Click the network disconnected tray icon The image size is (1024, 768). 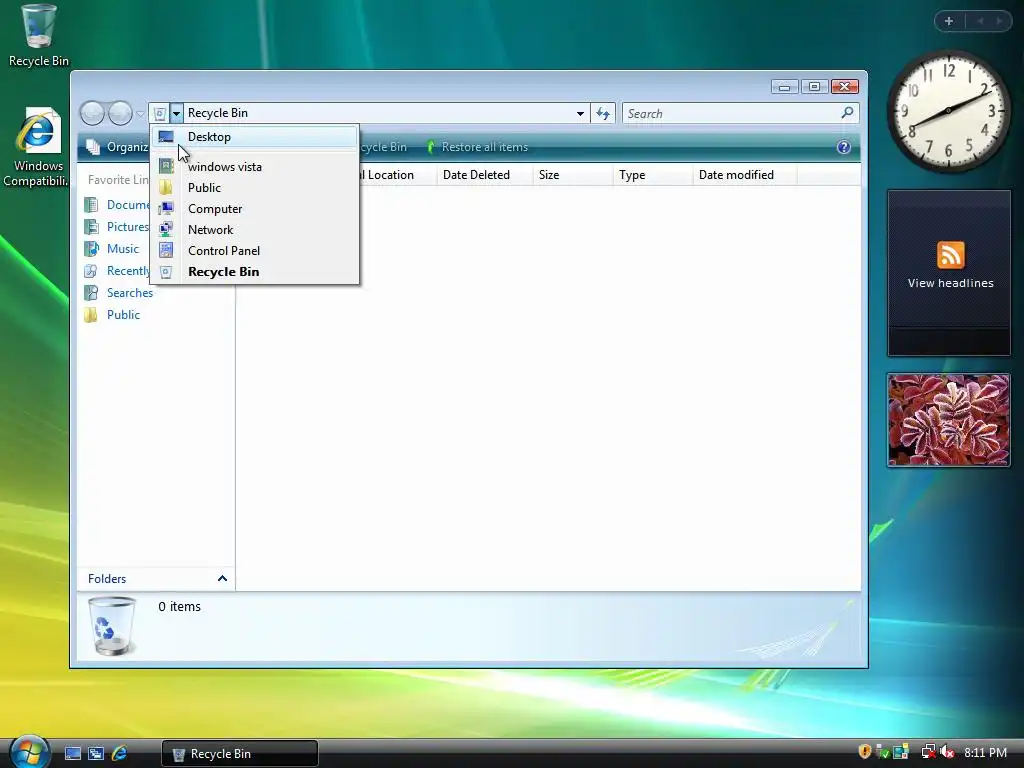click(928, 752)
